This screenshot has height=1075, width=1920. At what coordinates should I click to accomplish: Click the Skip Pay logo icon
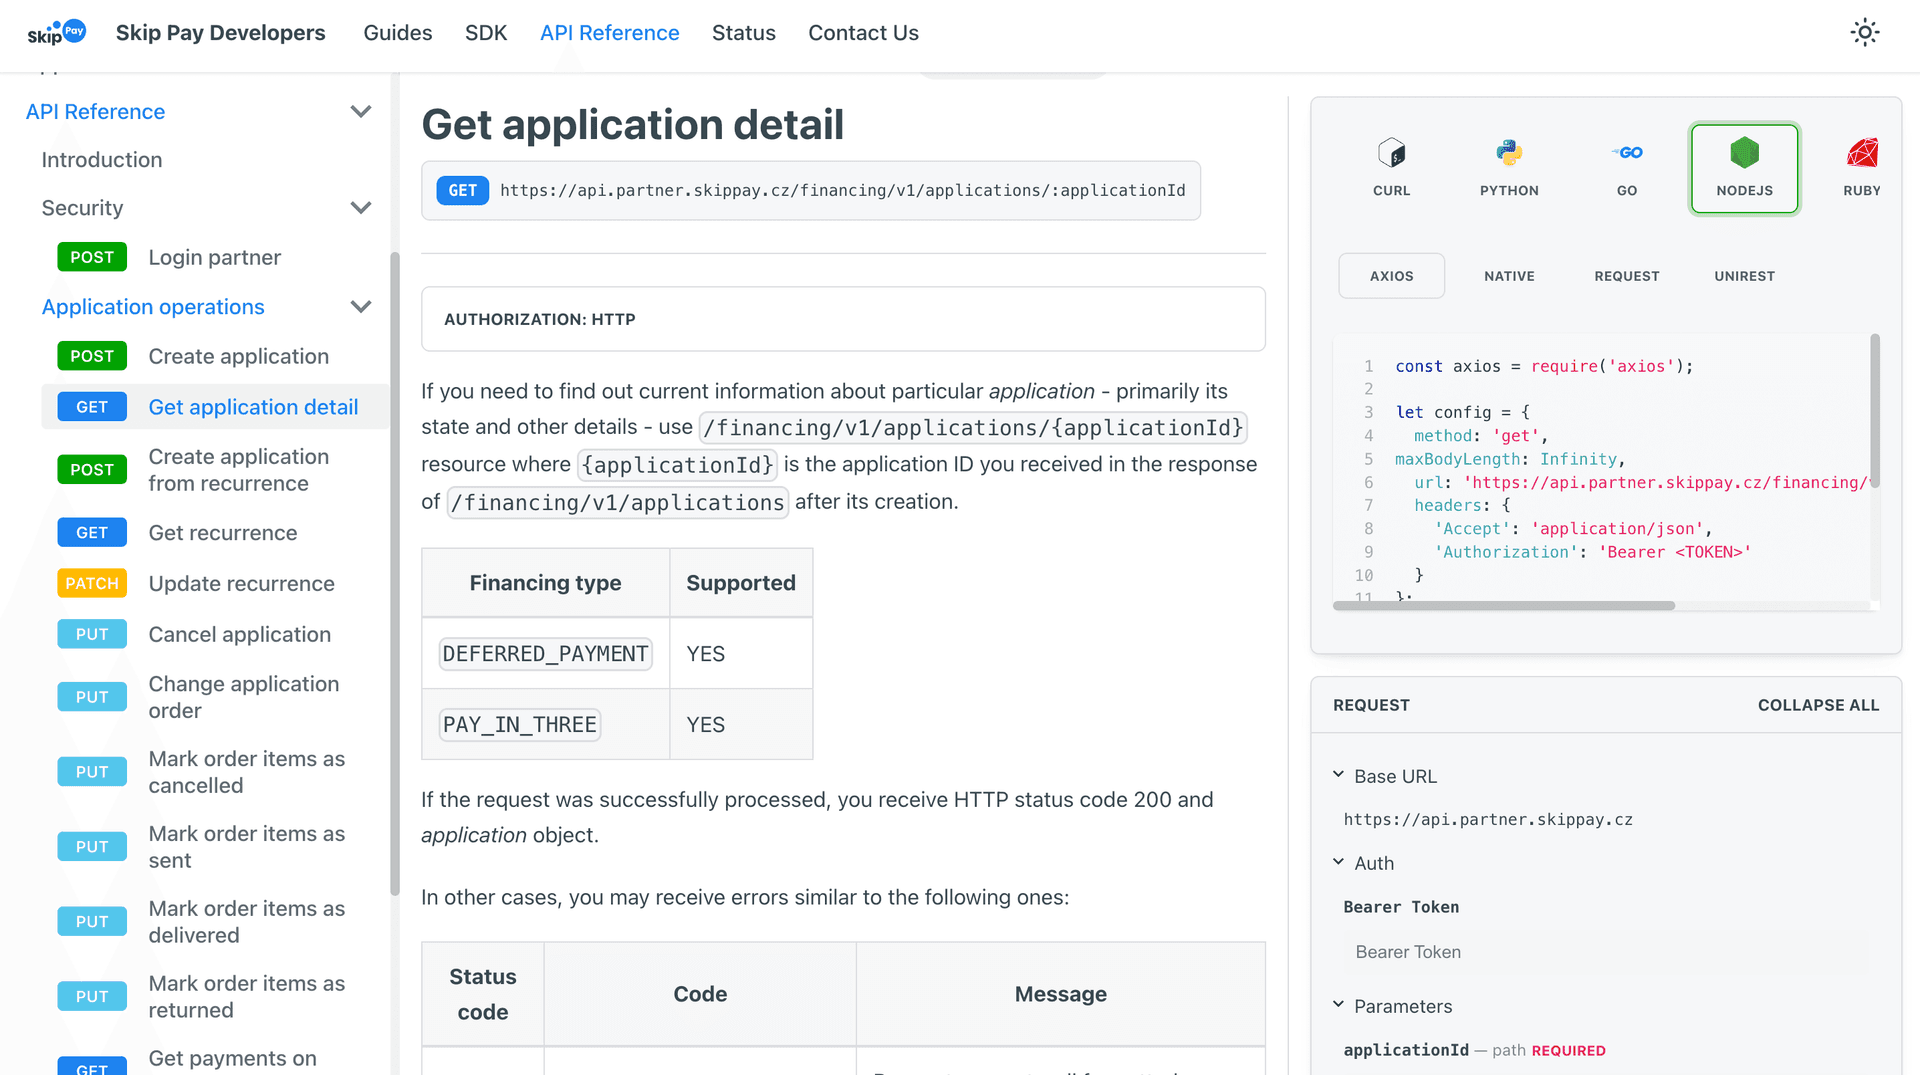(56, 32)
